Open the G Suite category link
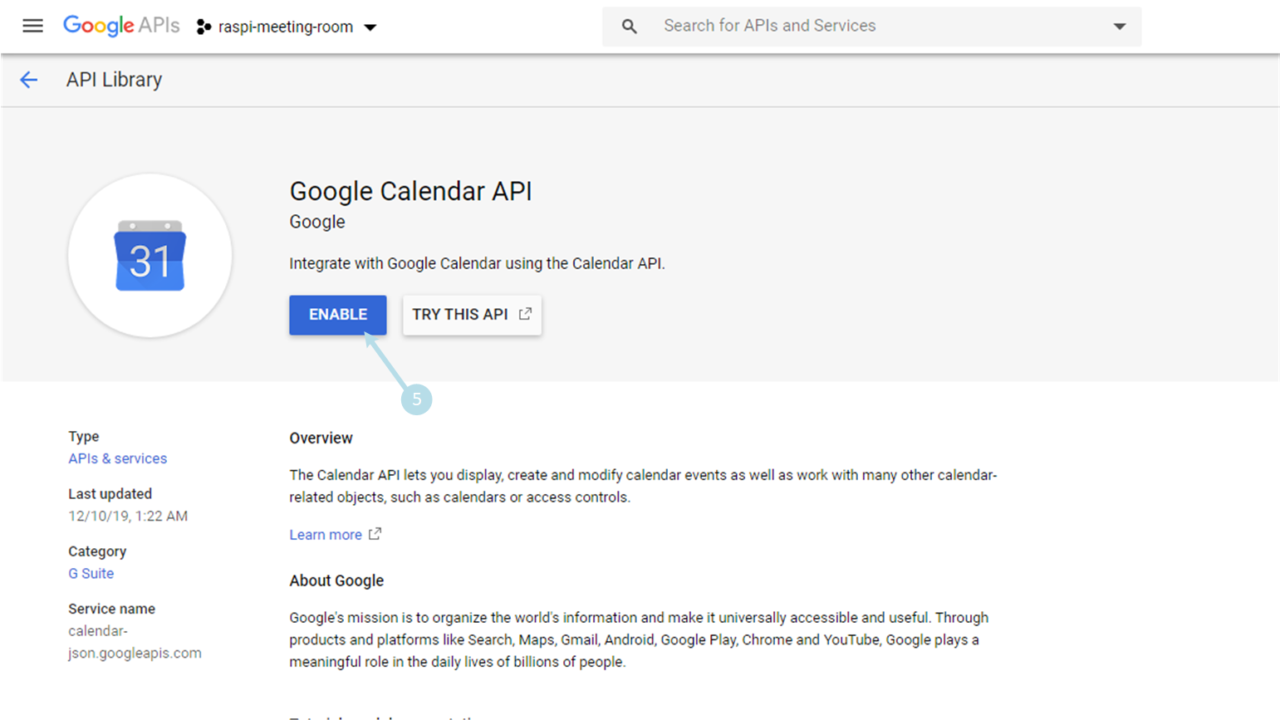The image size is (1280, 720). tap(91, 573)
